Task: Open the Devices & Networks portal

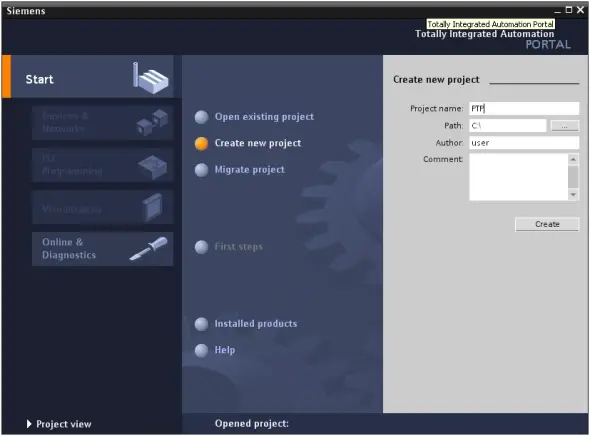Action: click(102, 123)
